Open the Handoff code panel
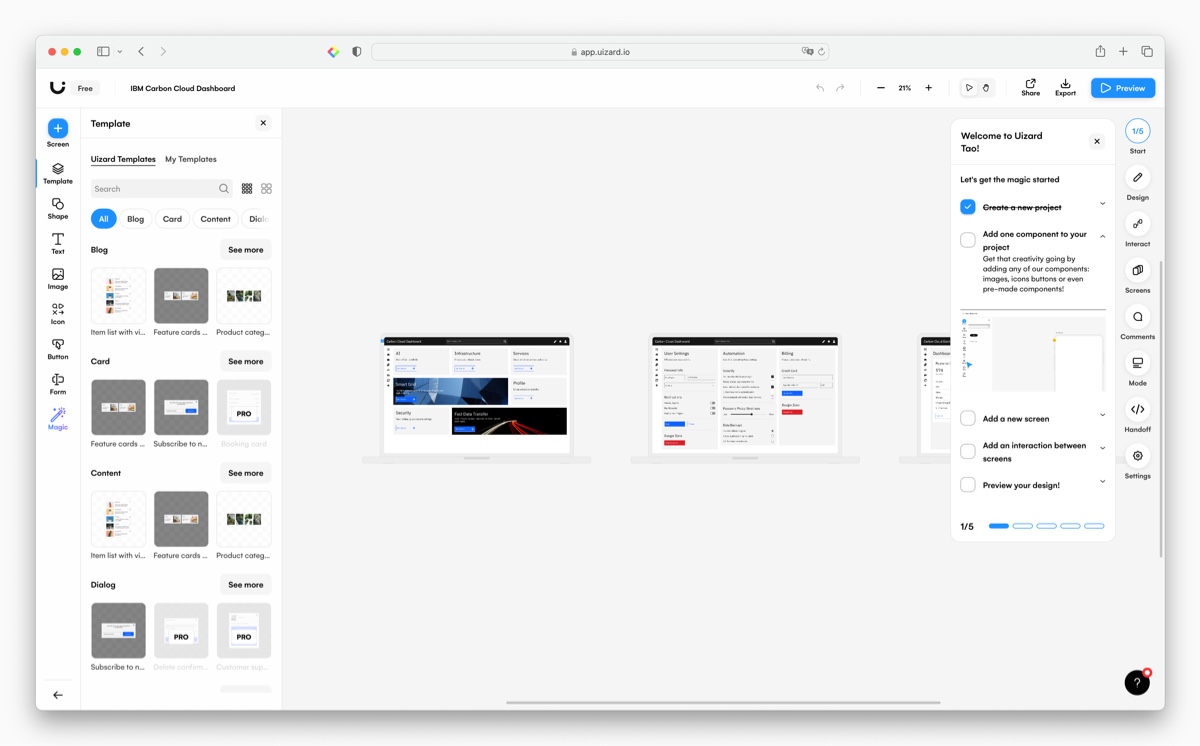 pyautogui.click(x=1137, y=414)
